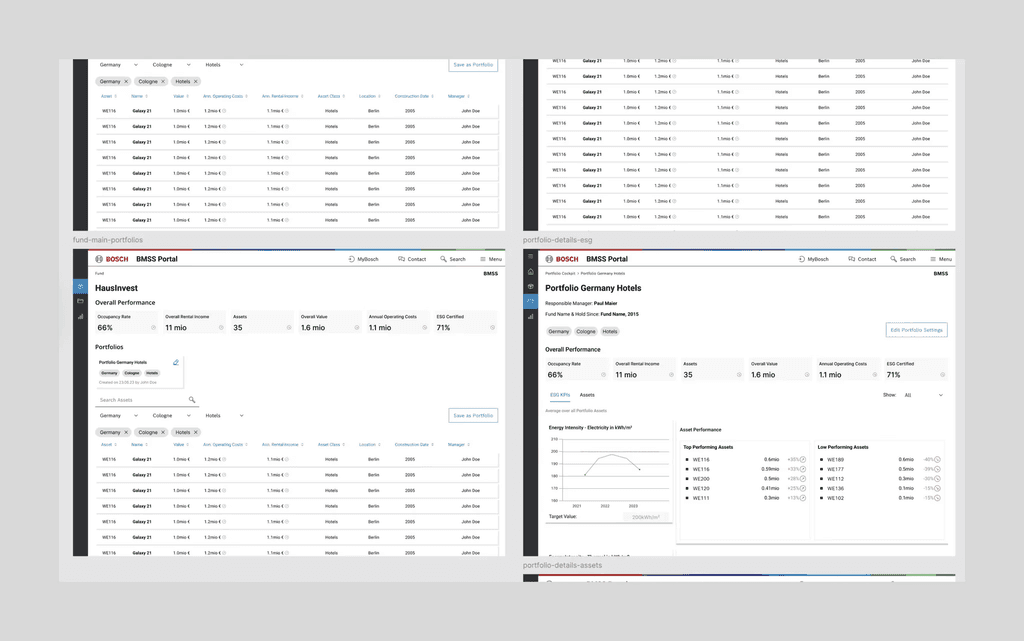The width and height of the screenshot is (1024, 641).
Task: Click the magnifier icon in the Search Assets field
Action: click(192, 399)
